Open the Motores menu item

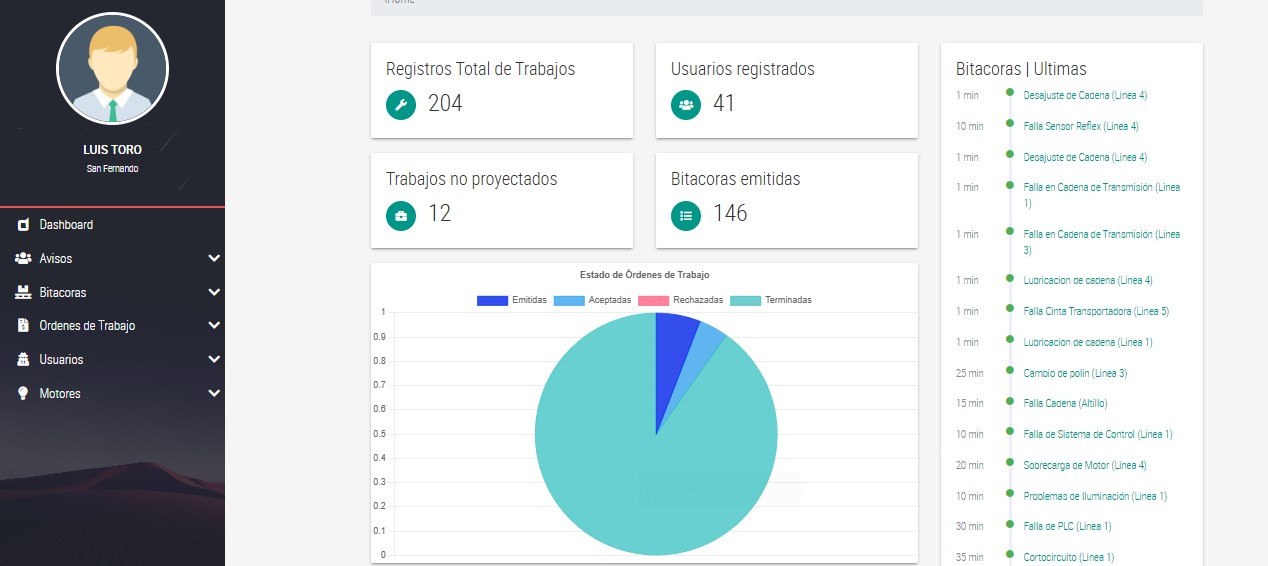(60, 394)
